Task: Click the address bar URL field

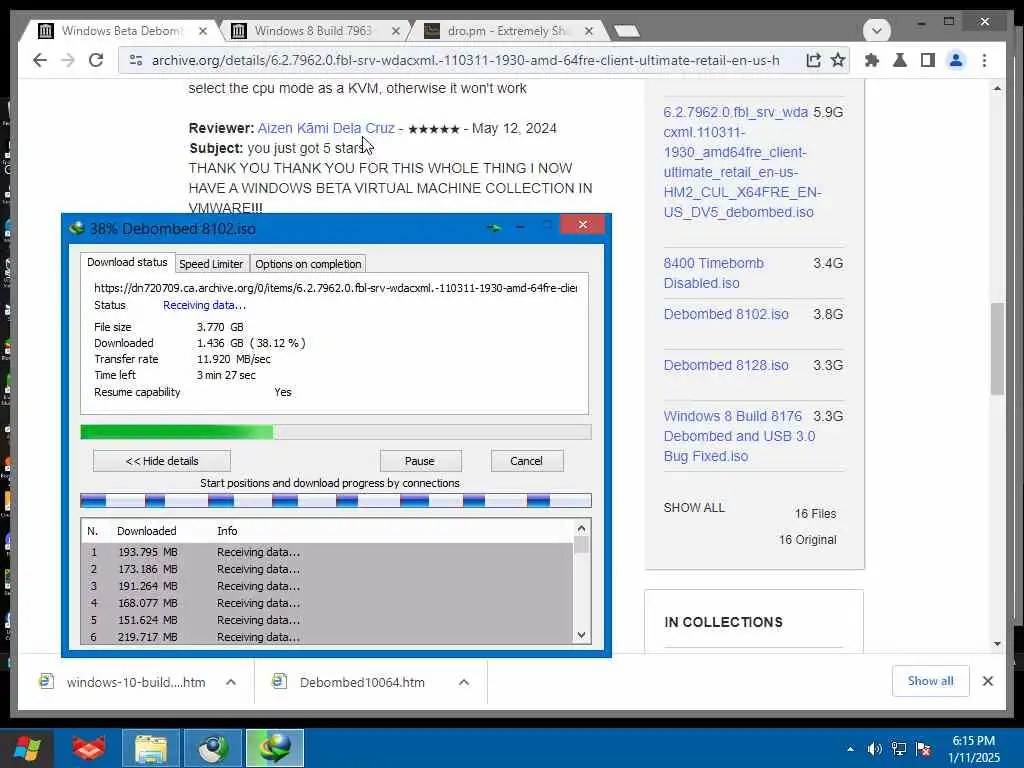Action: click(465, 60)
